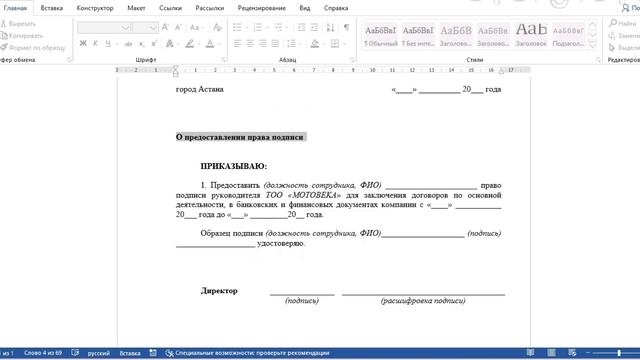Image resolution: width=640 pixels, height=360 pixels.
Task: Toggle strikethrough formatting
Action: pyautogui.click(x=128, y=43)
